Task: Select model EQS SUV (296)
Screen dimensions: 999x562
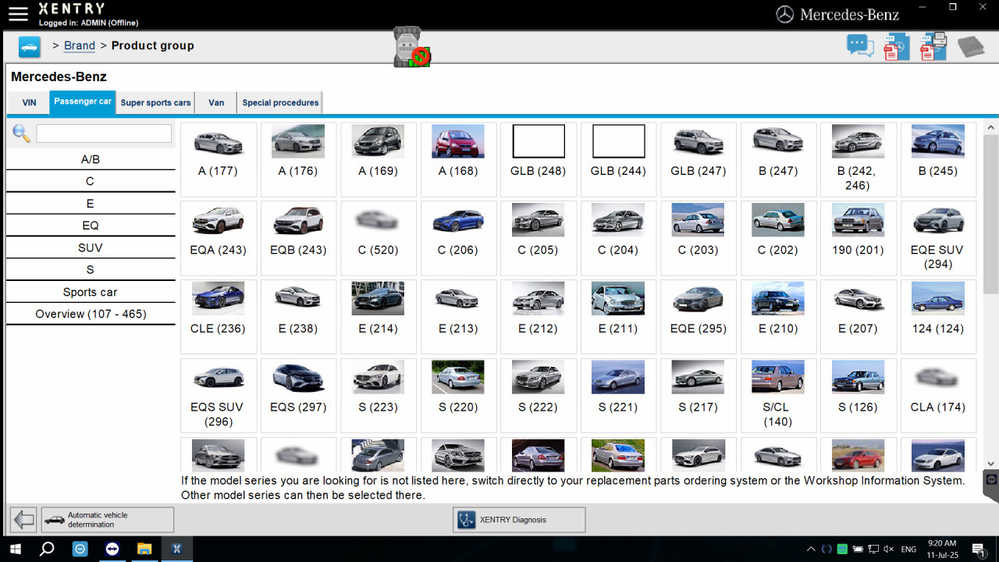Action: [x=218, y=395]
